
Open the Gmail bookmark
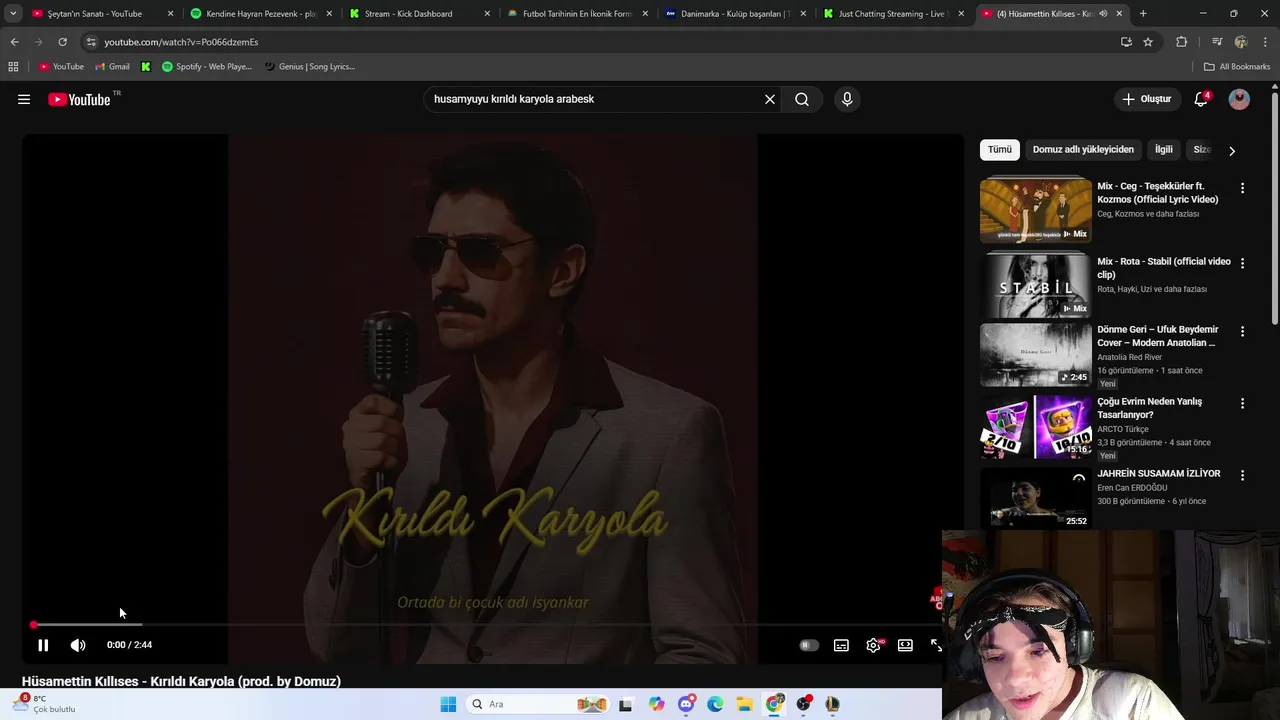point(112,67)
